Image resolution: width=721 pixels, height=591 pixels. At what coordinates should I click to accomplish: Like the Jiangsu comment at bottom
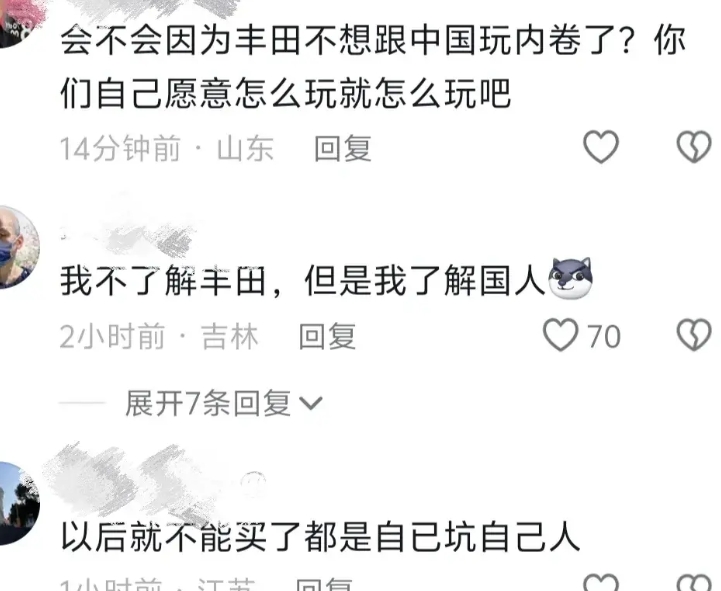(x=601, y=583)
